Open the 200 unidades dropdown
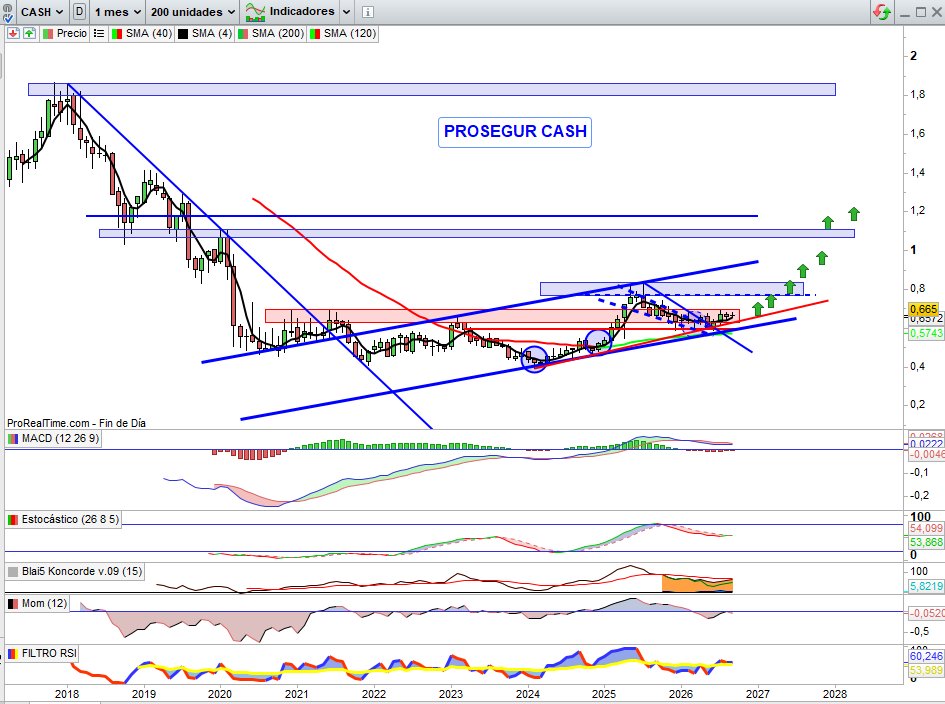Image resolution: width=945 pixels, height=704 pixels. pos(192,11)
